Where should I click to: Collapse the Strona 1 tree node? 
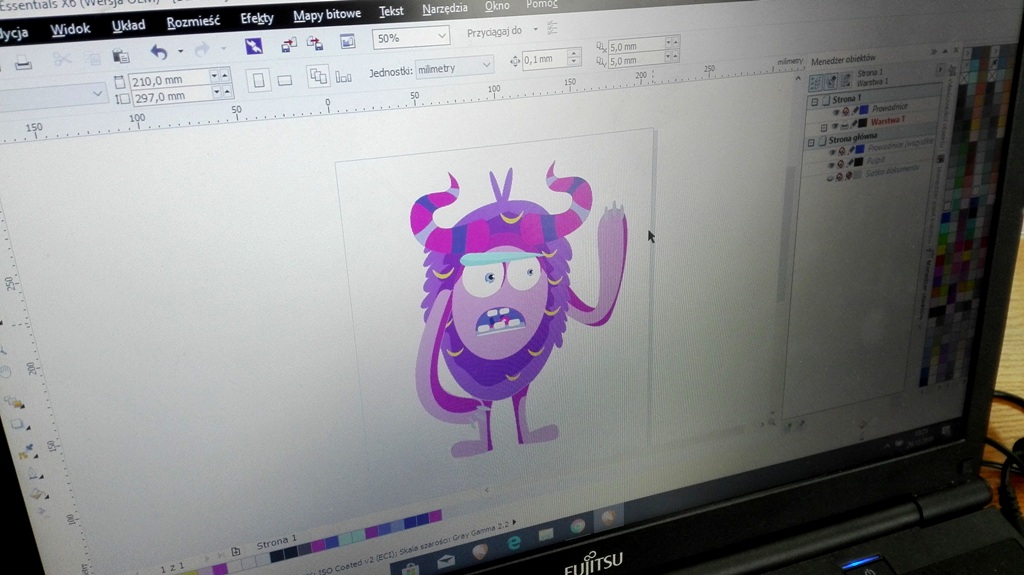tap(814, 101)
